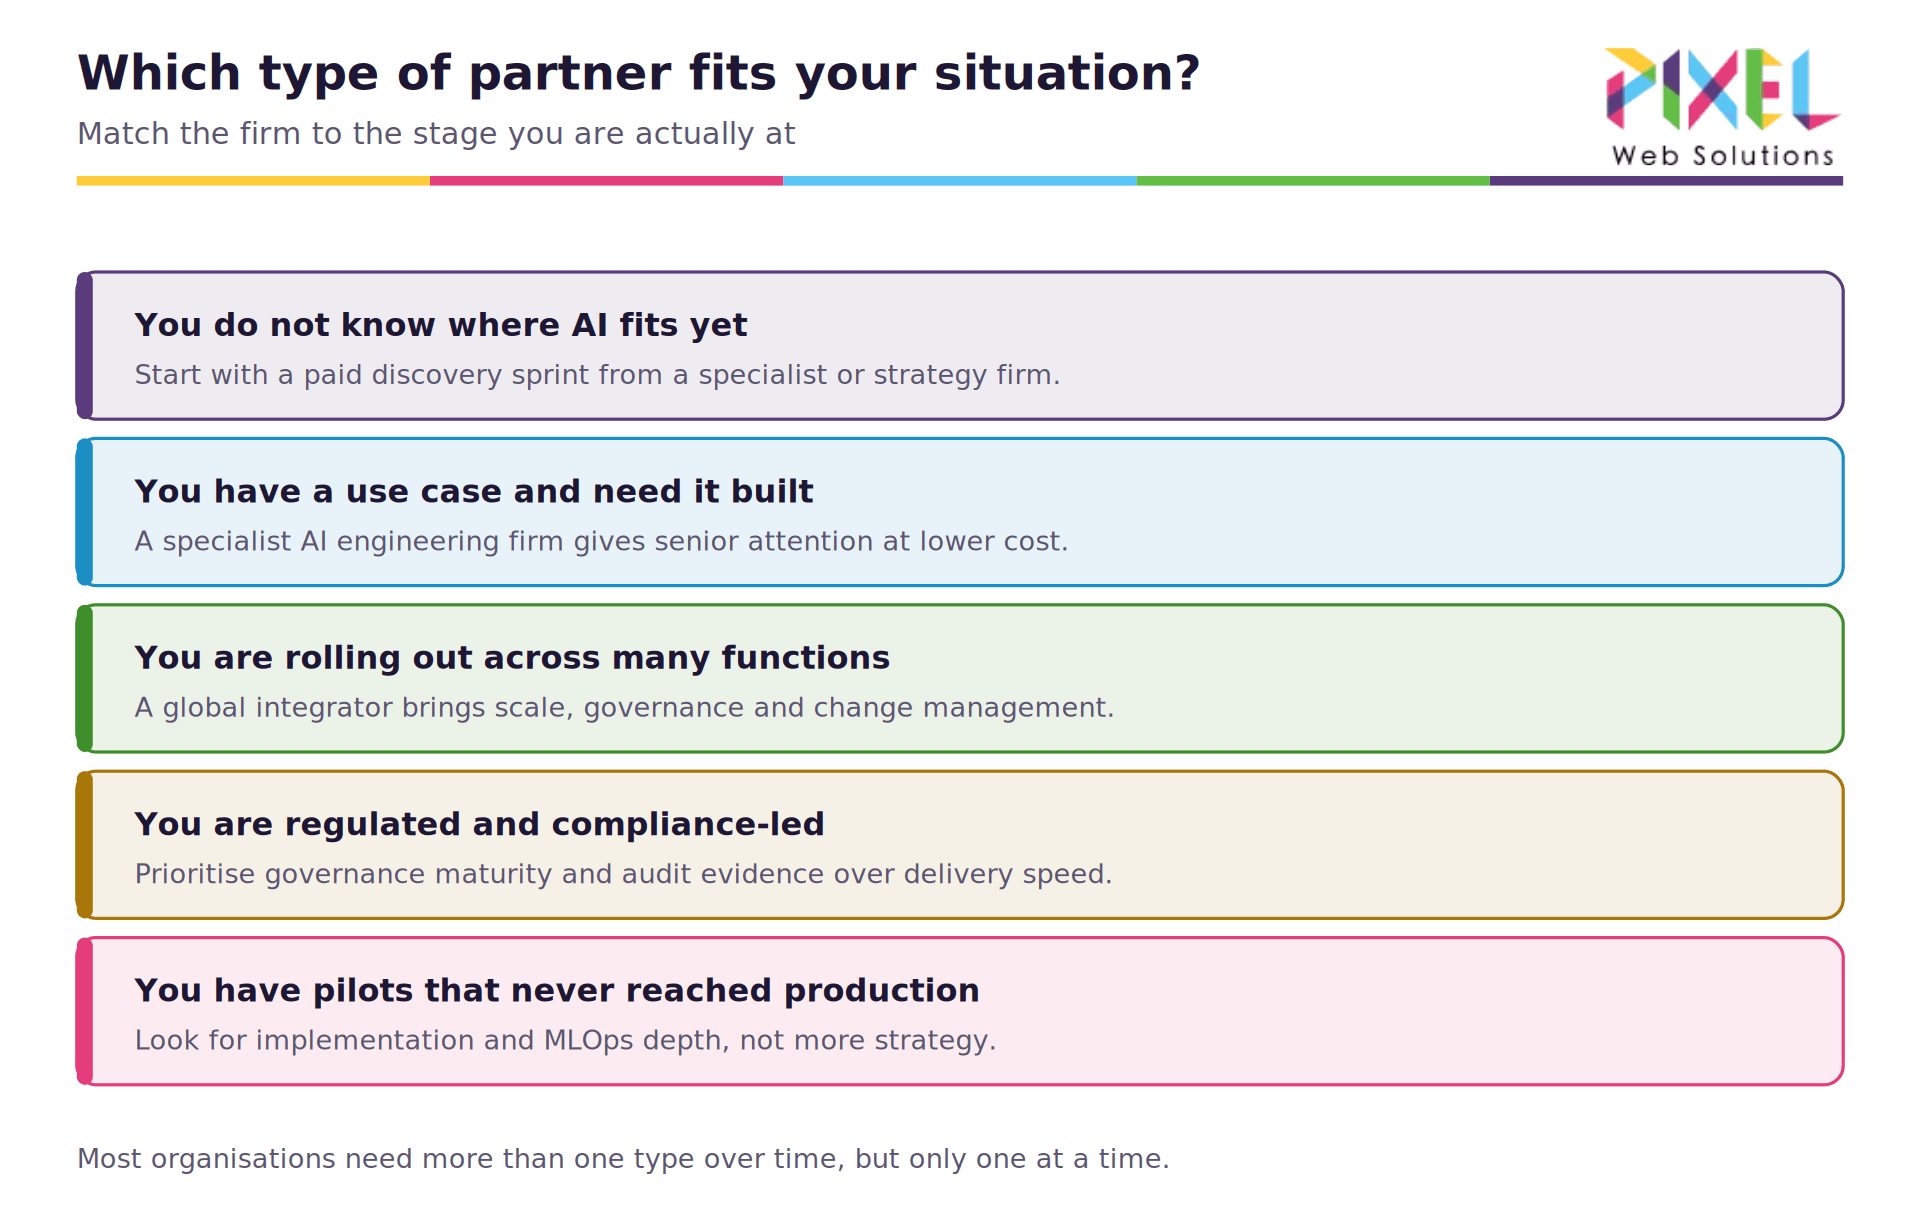Select the pink segment of the divider bar

[606, 181]
